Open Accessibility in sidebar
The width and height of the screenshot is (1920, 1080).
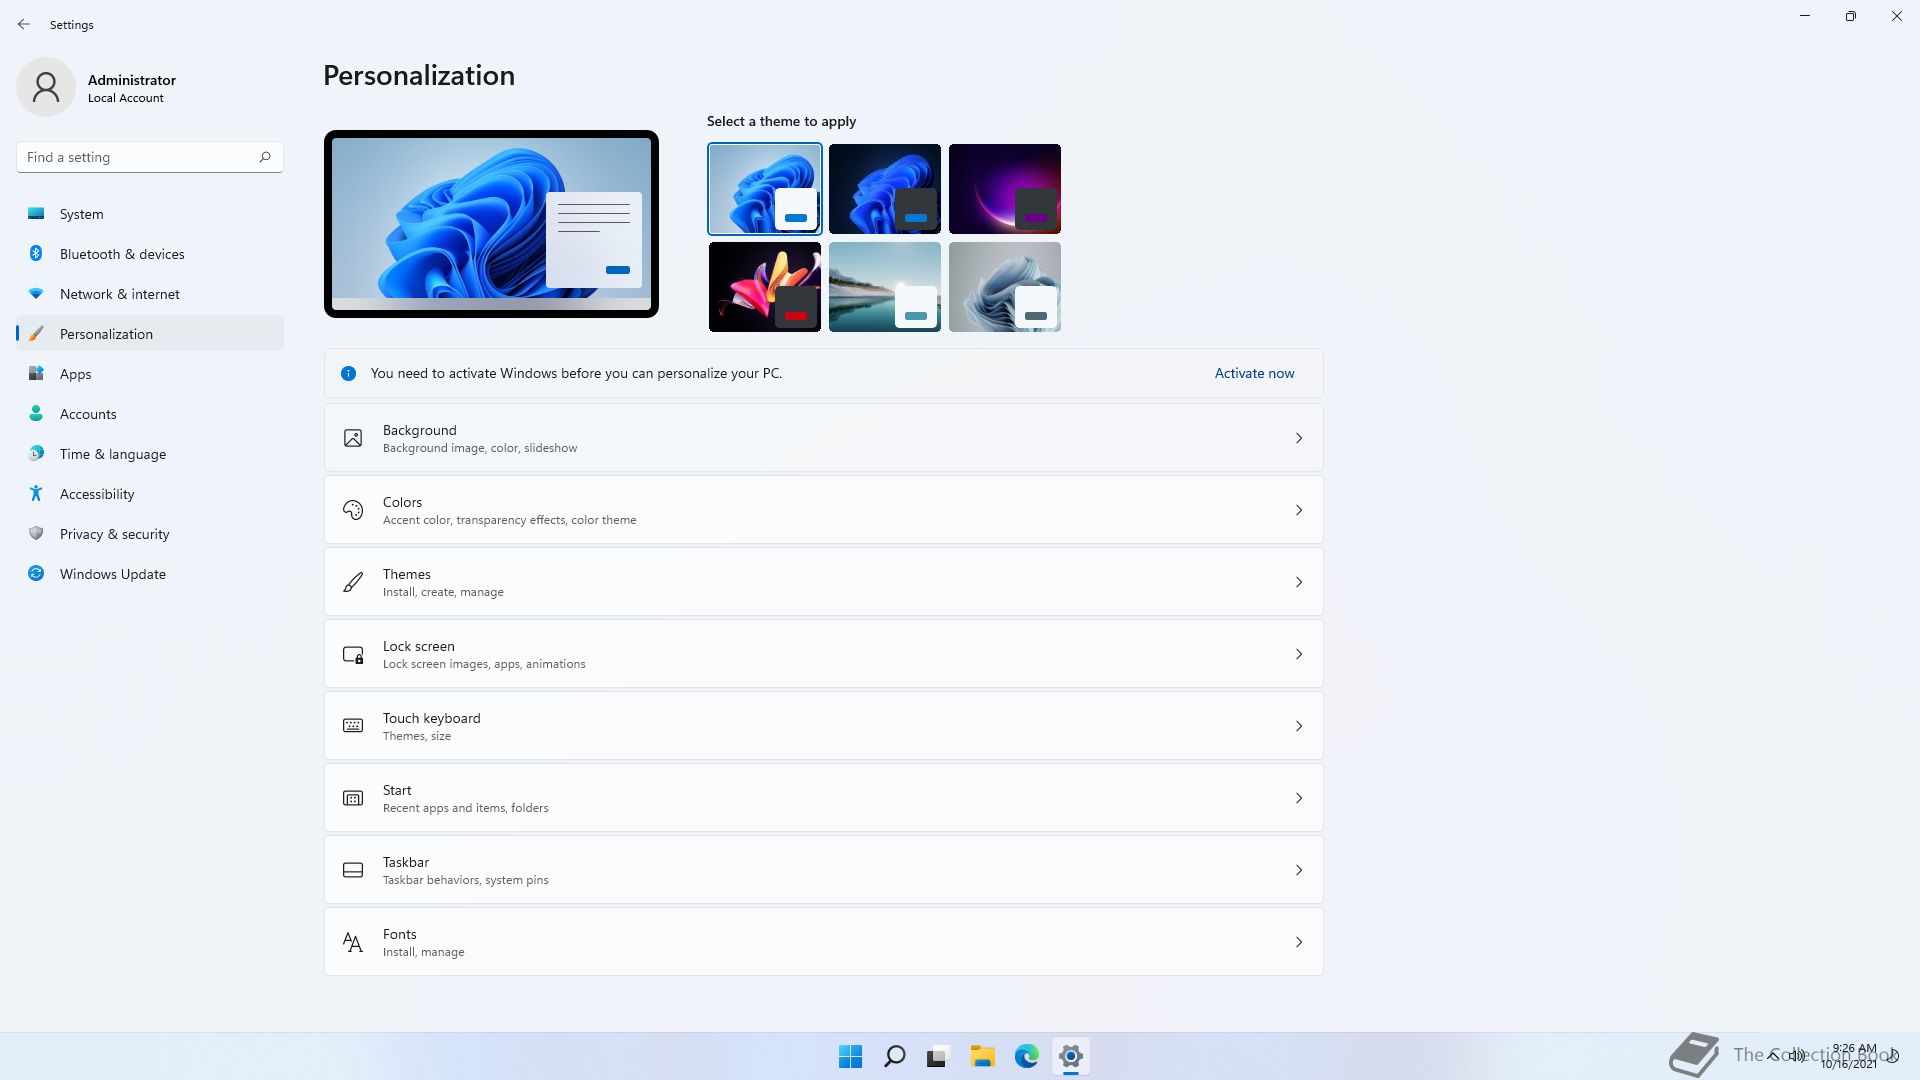[150, 494]
